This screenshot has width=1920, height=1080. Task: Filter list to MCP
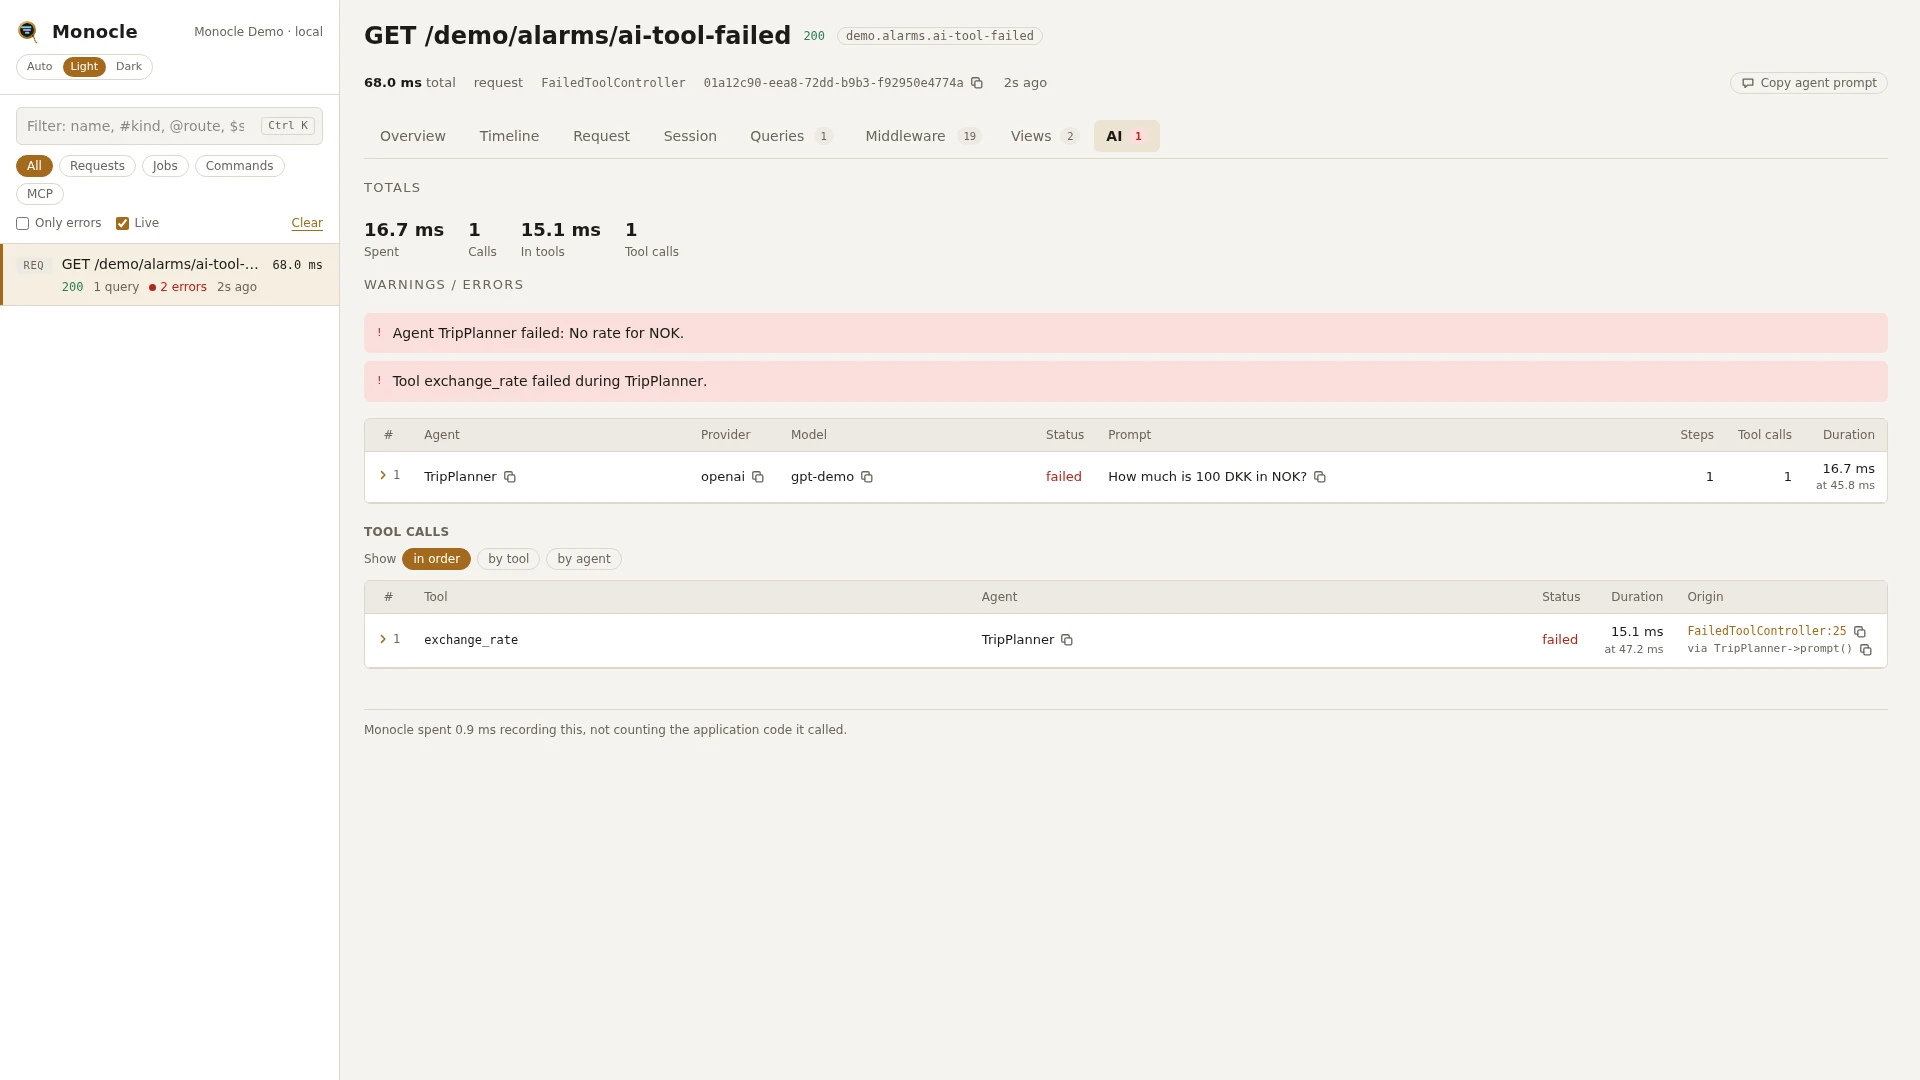40,194
